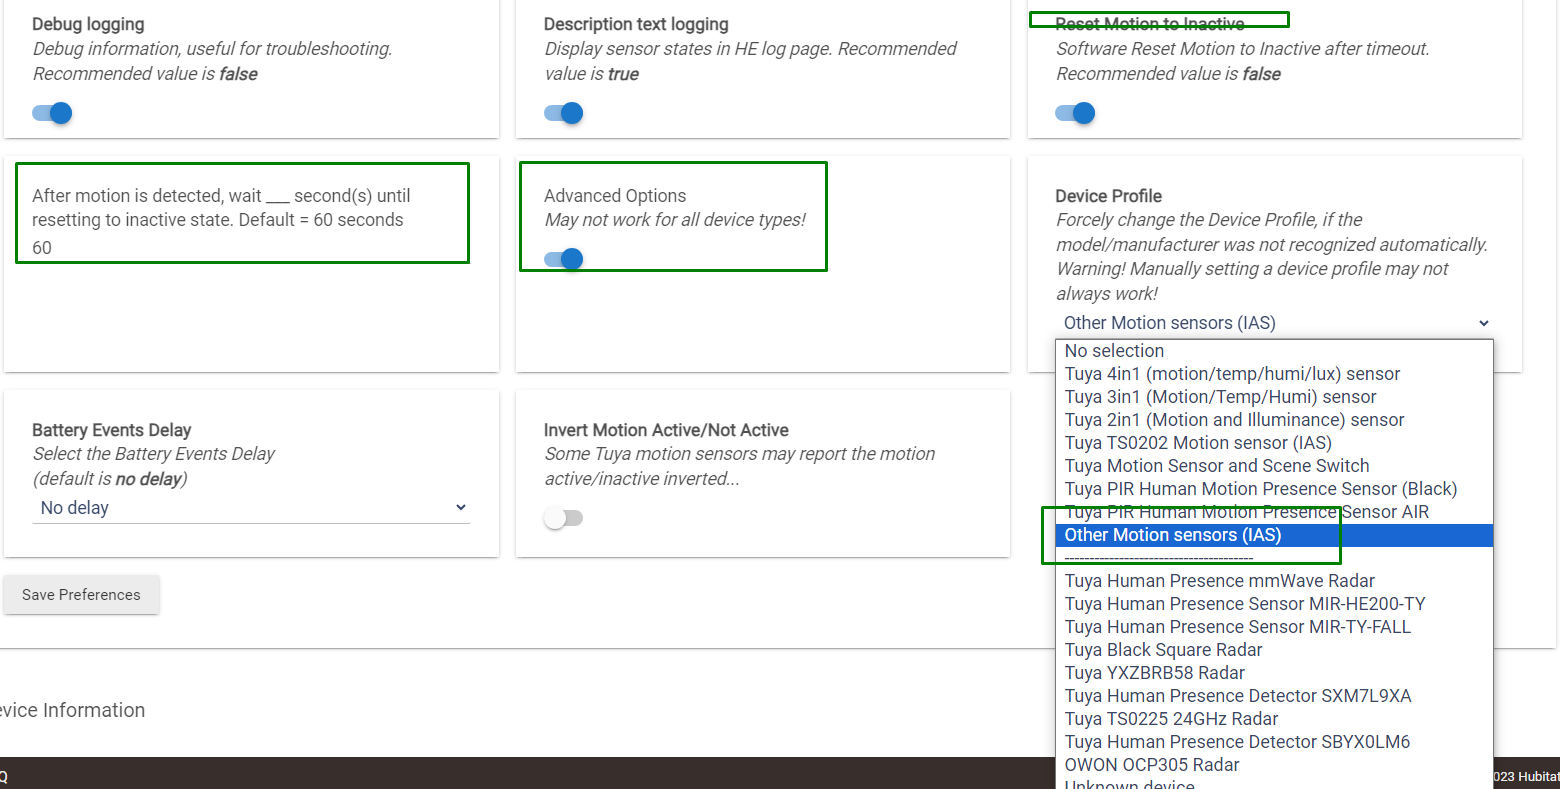The height and width of the screenshot is (789, 1560).
Task: Toggle Reset Motion to Inactive switch
Action: pos(1075,113)
